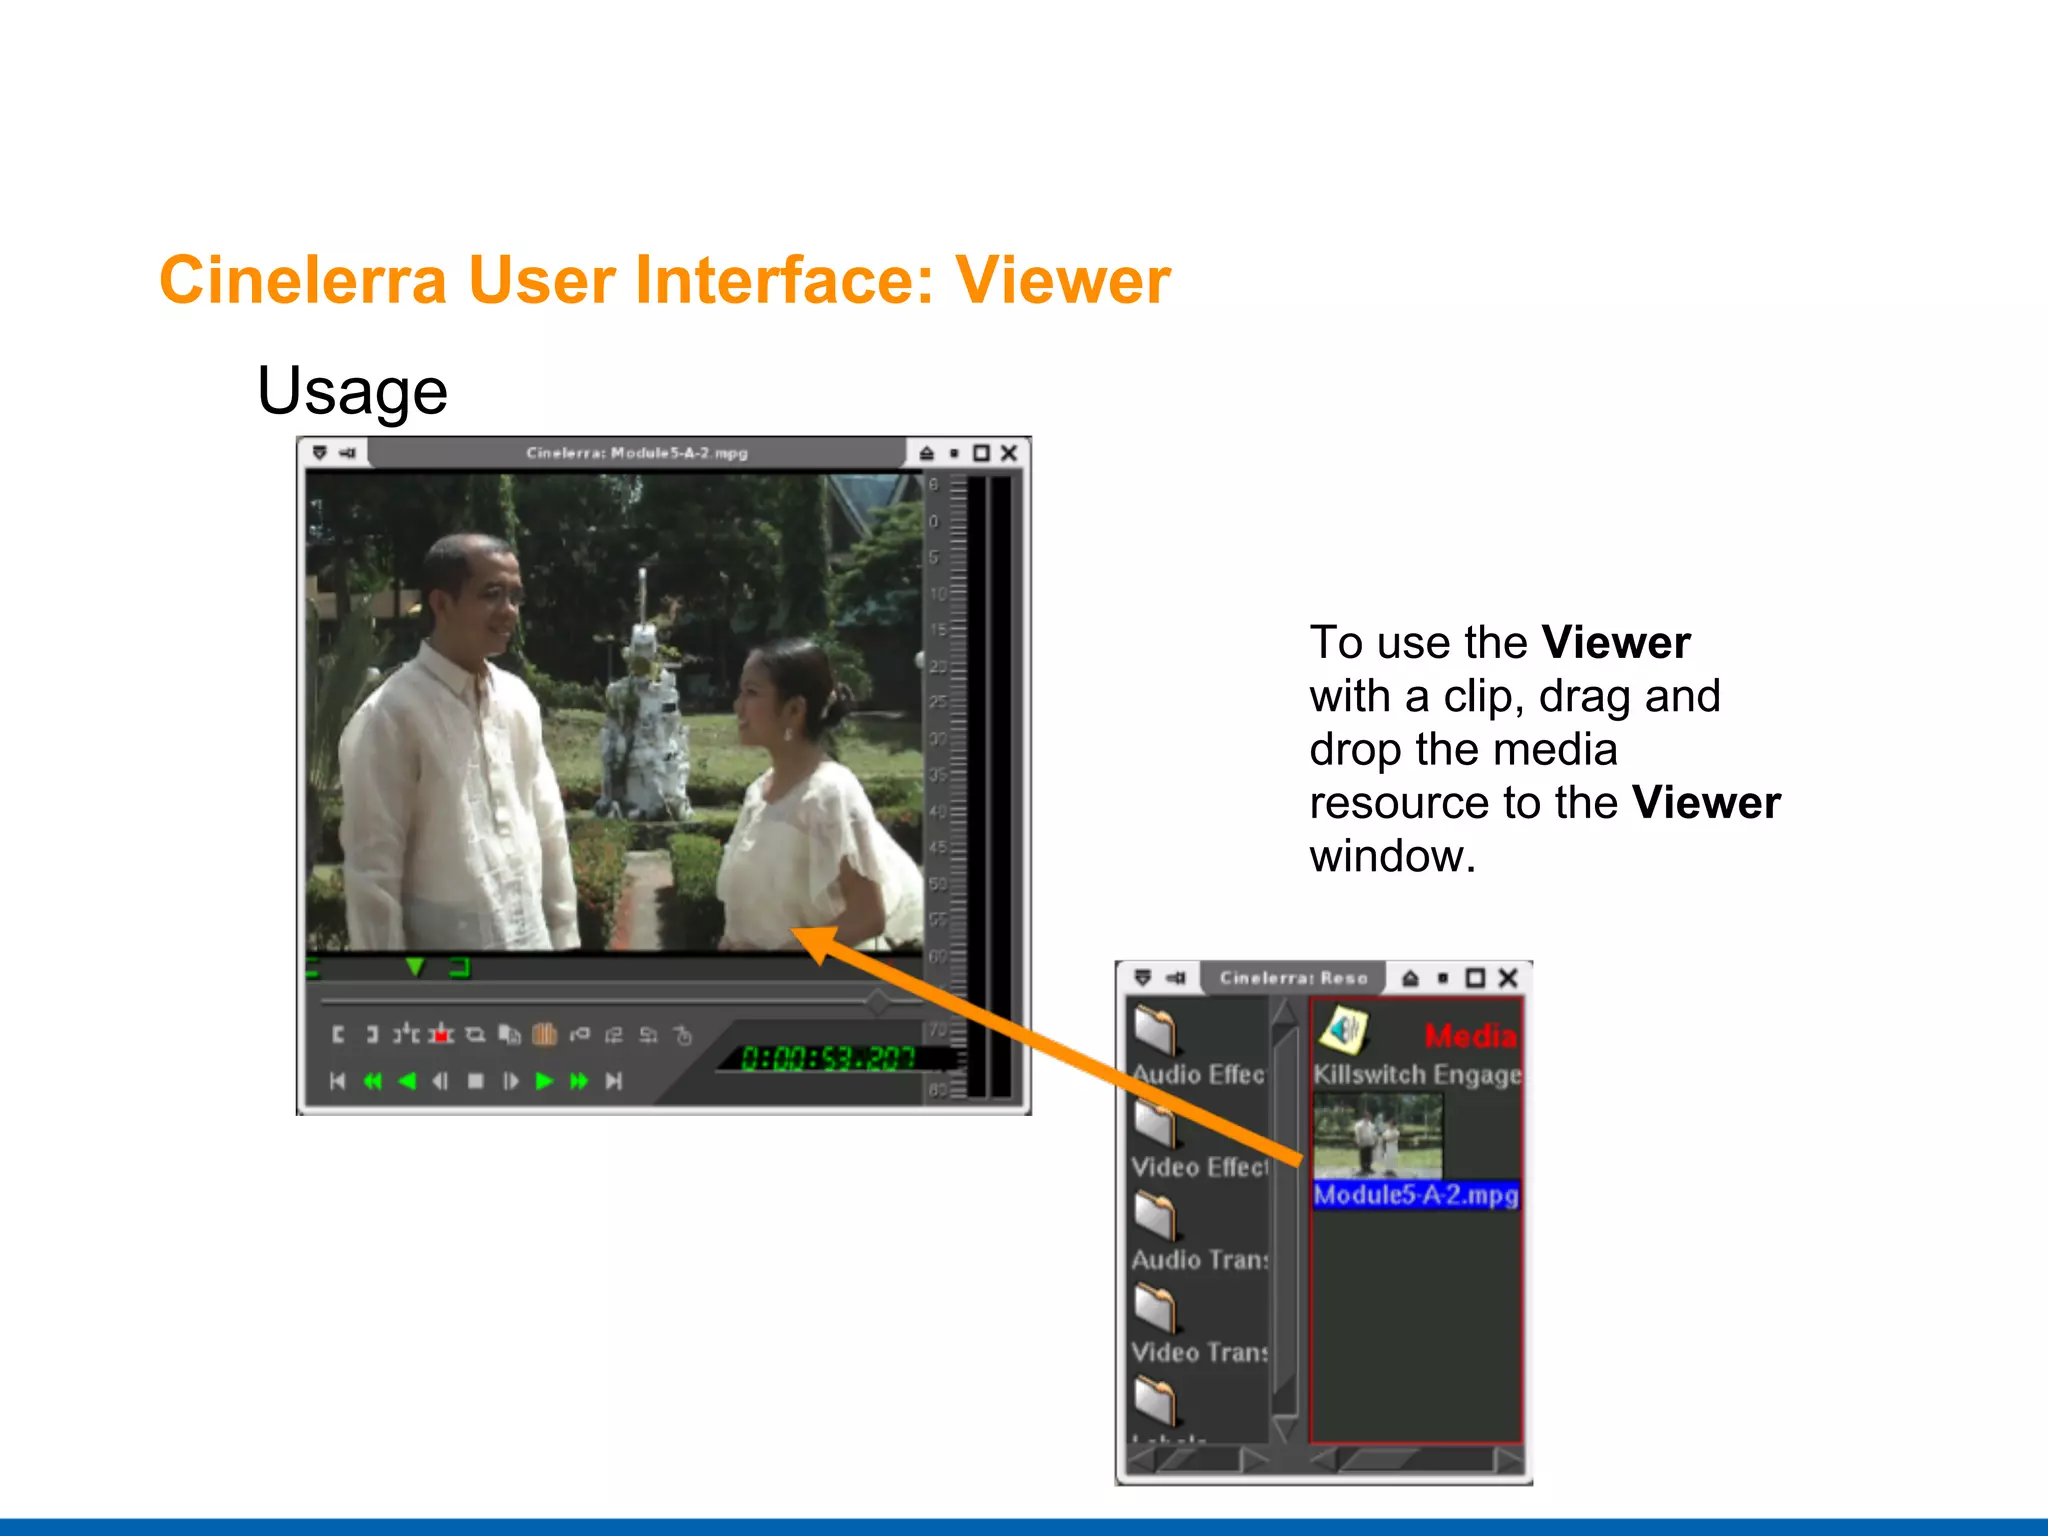
Task: Click the highlighted Module5-A-2.mpg filename
Action: point(1416,1195)
